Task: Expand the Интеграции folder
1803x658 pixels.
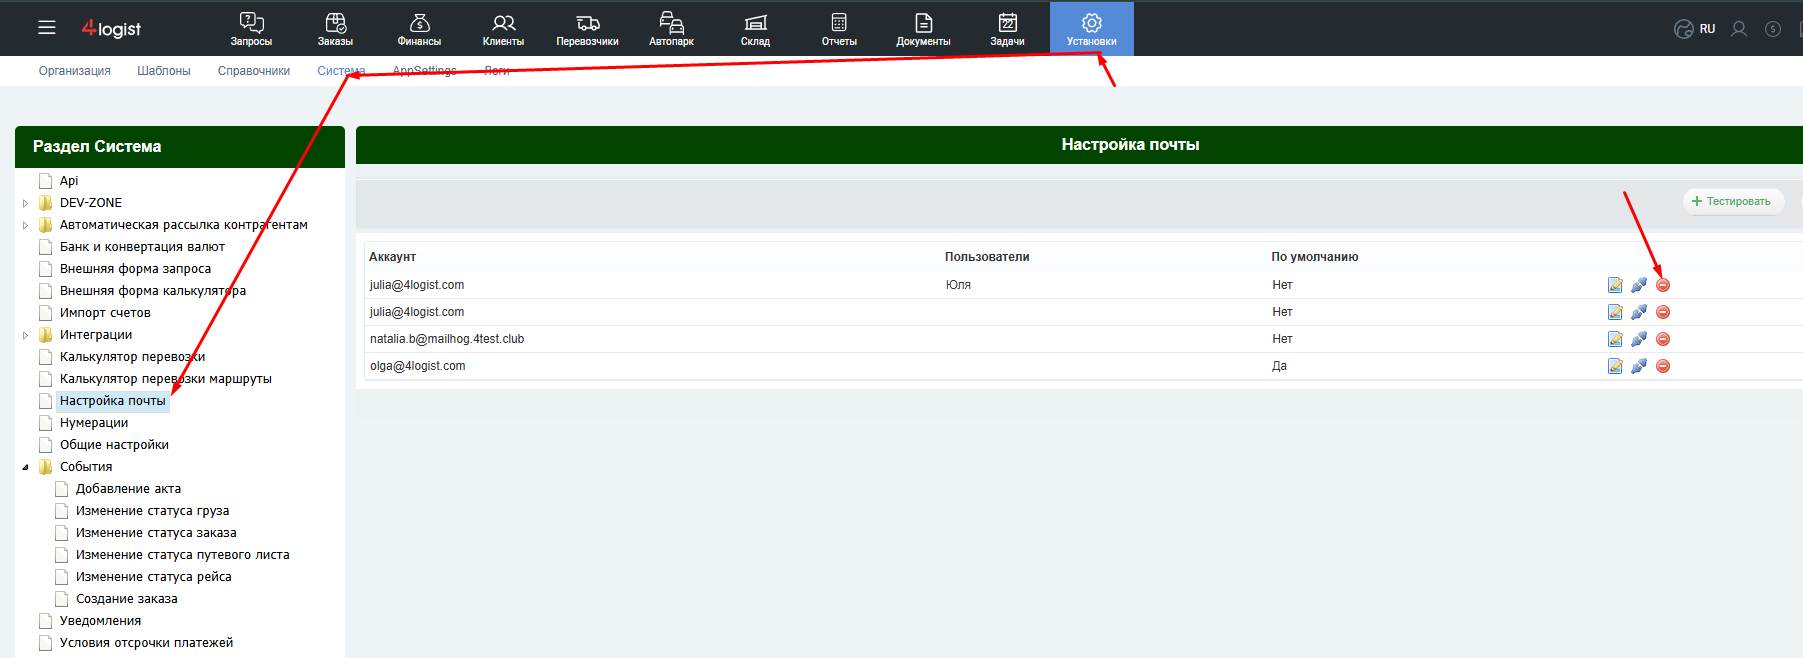Action: coord(25,335)
